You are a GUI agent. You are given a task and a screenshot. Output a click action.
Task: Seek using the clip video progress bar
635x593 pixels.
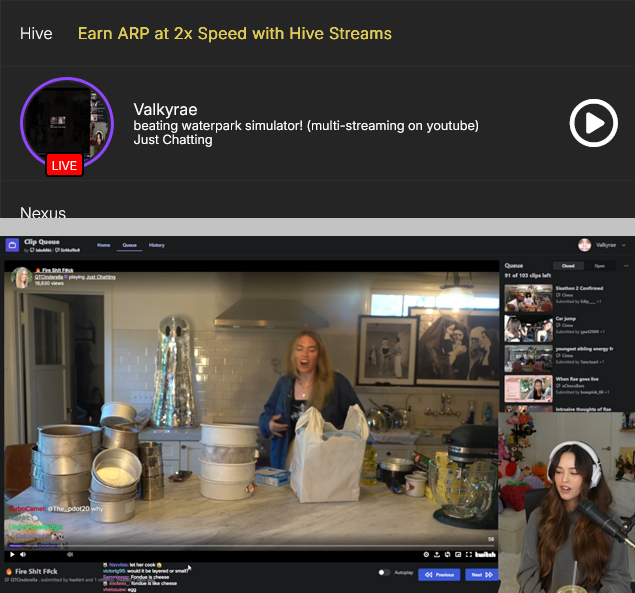250,546
